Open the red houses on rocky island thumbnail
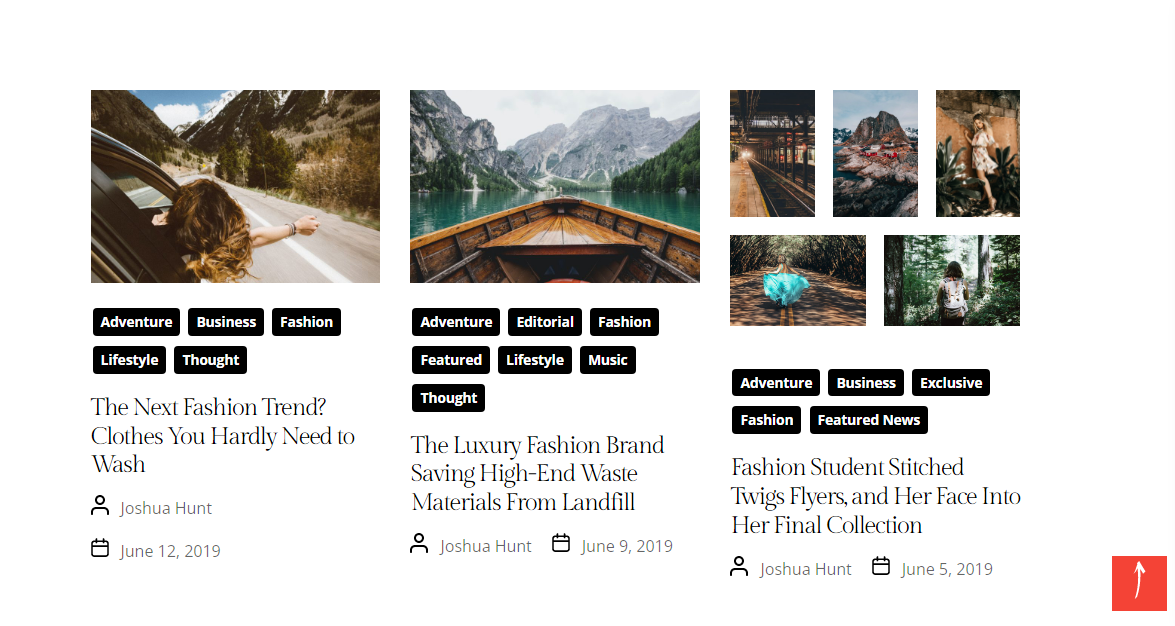The image size is (1175, 626). 875,153
